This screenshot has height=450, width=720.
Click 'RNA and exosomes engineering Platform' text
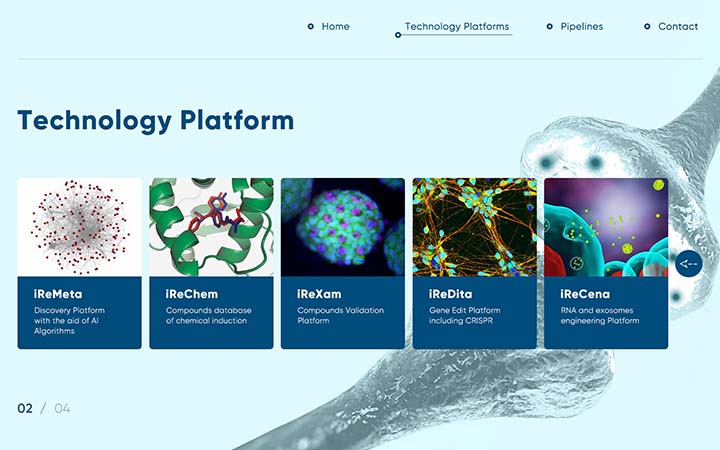click(x=600, y=315)
